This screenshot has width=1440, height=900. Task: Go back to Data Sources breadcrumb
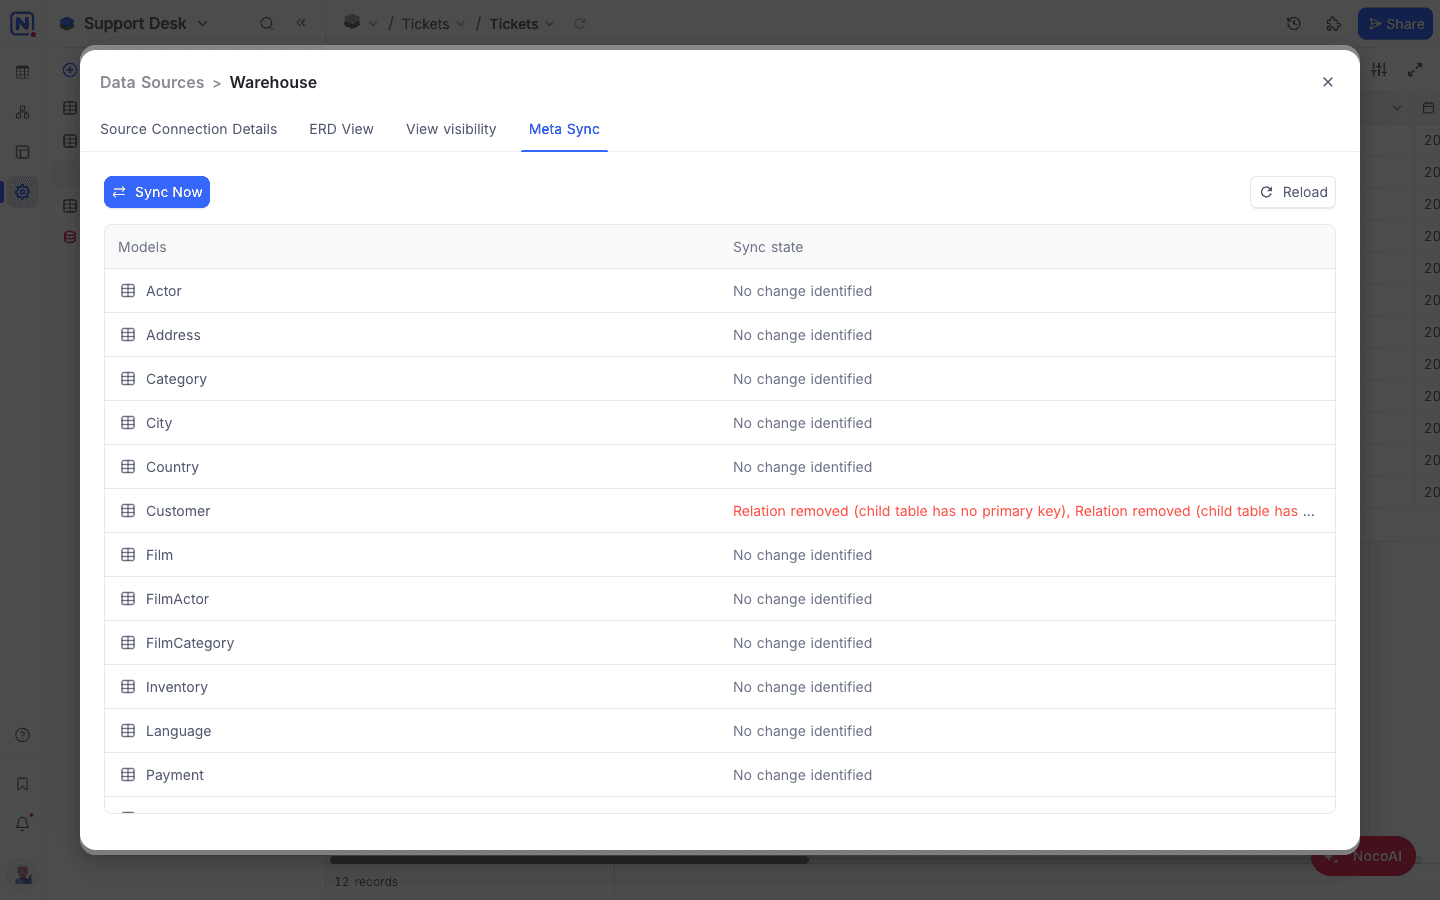(152, 82)
